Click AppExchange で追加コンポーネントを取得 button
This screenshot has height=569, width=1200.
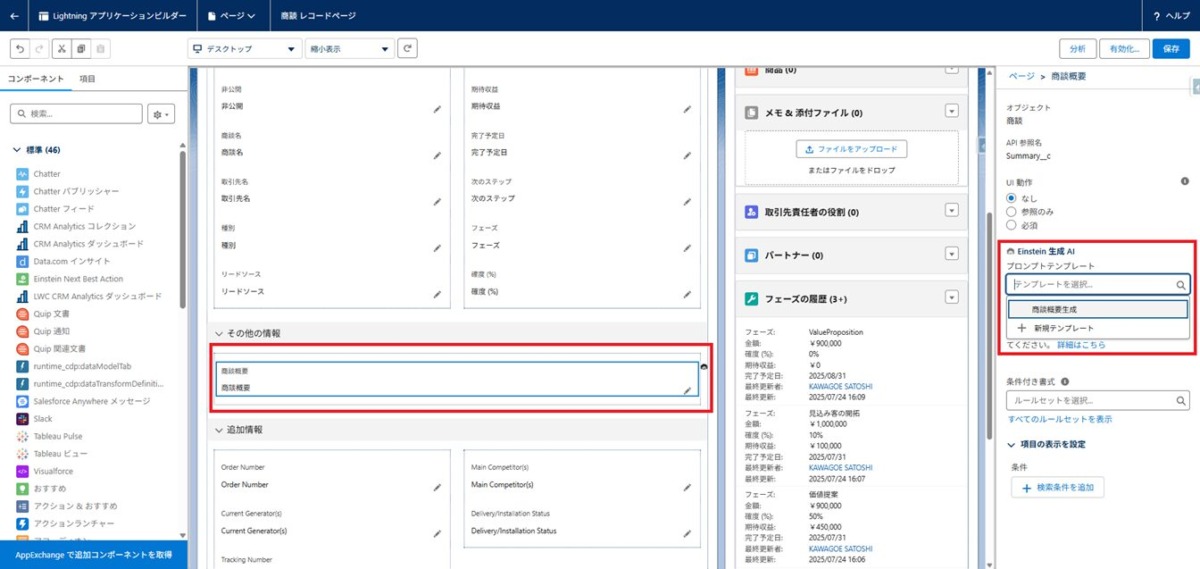(93, 554)
